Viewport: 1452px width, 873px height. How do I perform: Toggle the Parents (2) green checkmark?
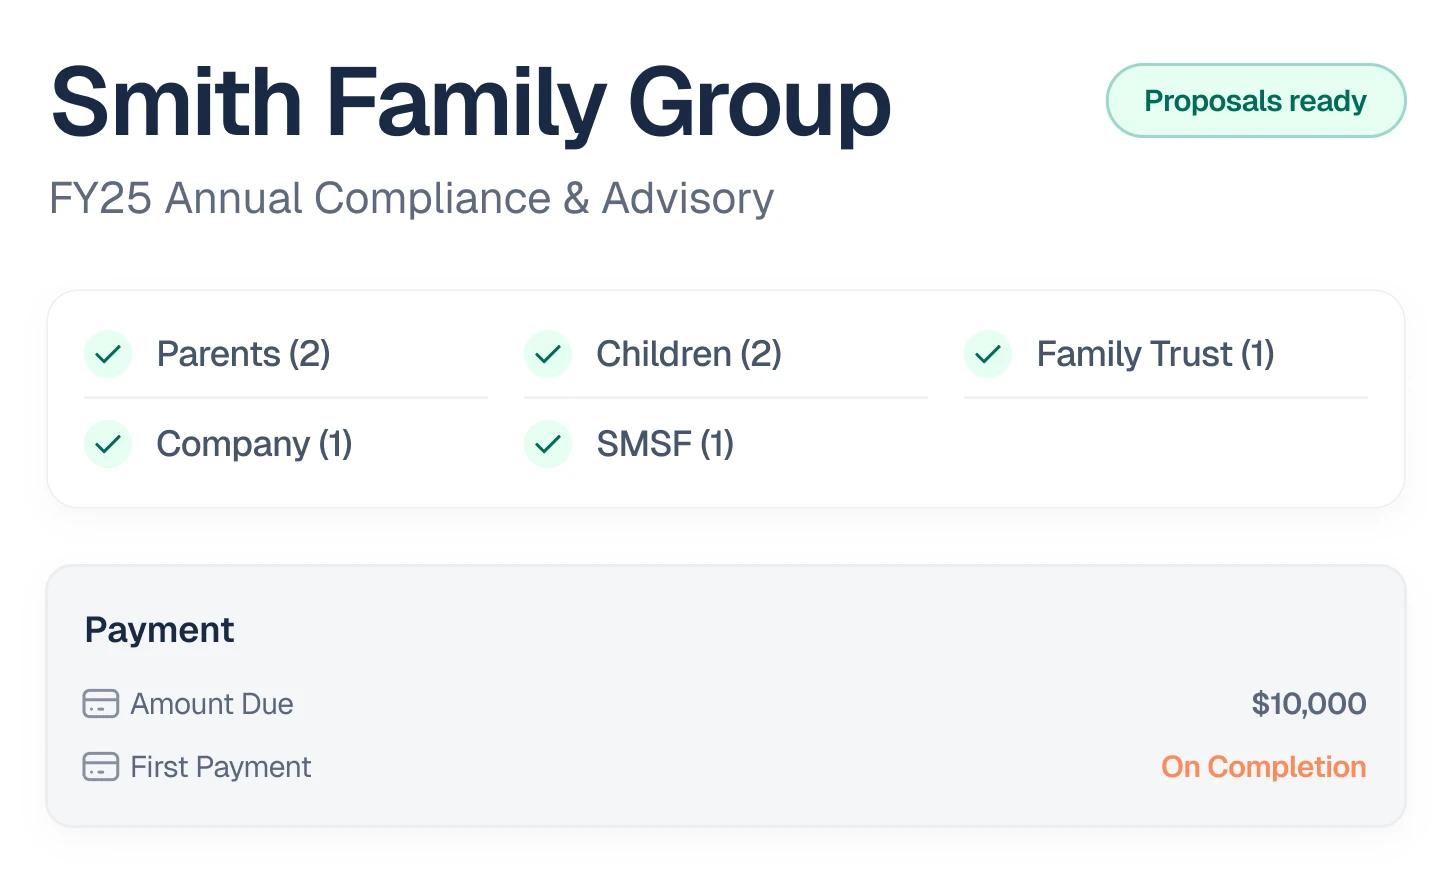point(108,354)
